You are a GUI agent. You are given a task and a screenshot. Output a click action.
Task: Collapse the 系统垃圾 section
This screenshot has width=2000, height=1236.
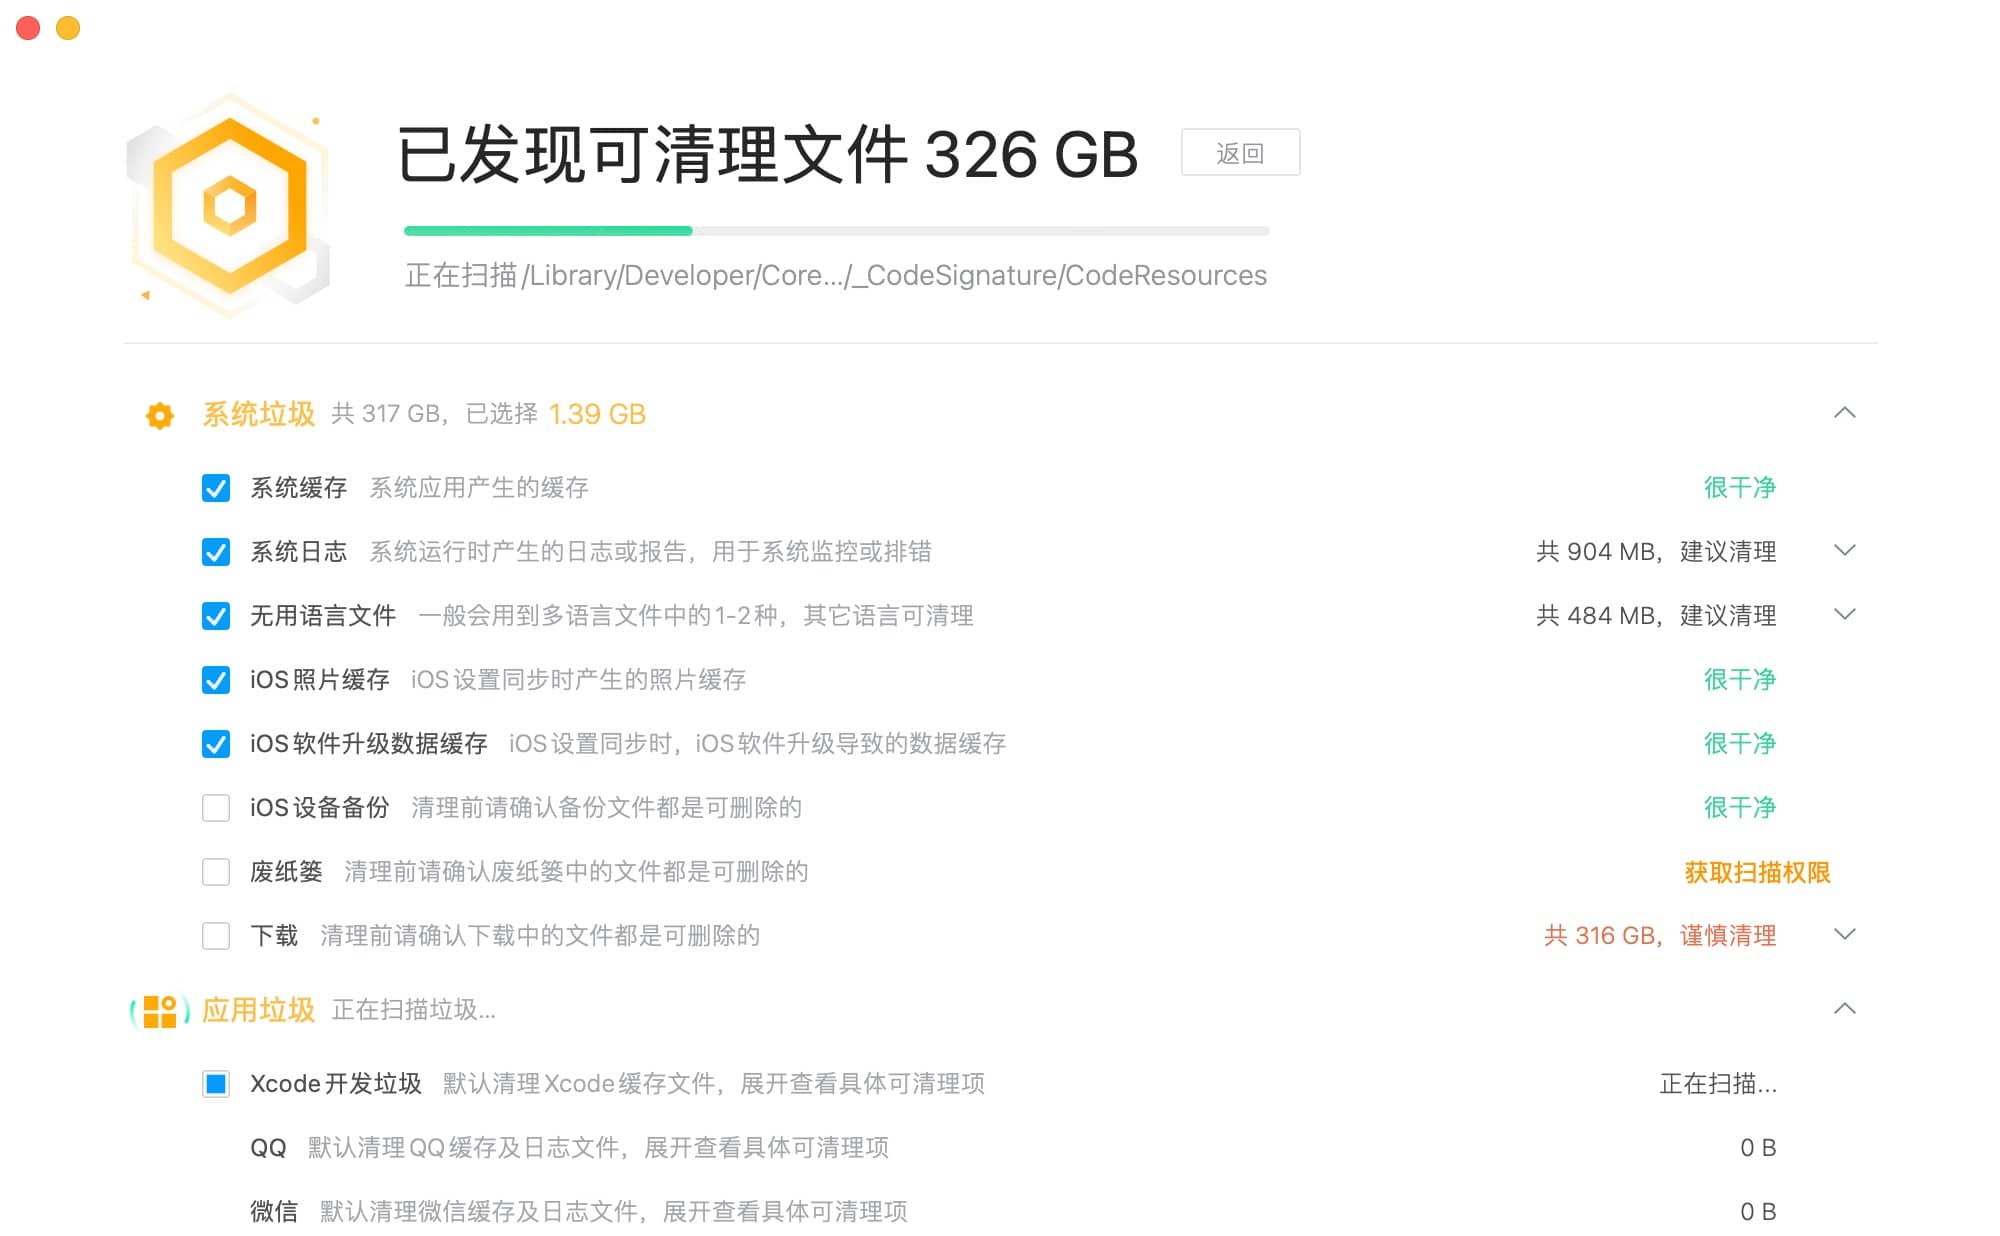1846,413
